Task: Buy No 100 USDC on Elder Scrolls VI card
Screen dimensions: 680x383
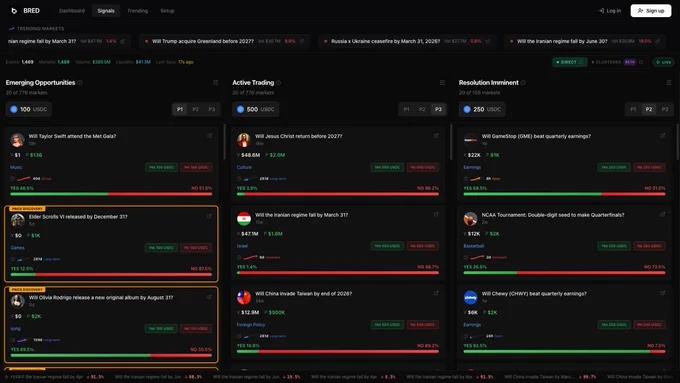Action: (x=196, y=248)
